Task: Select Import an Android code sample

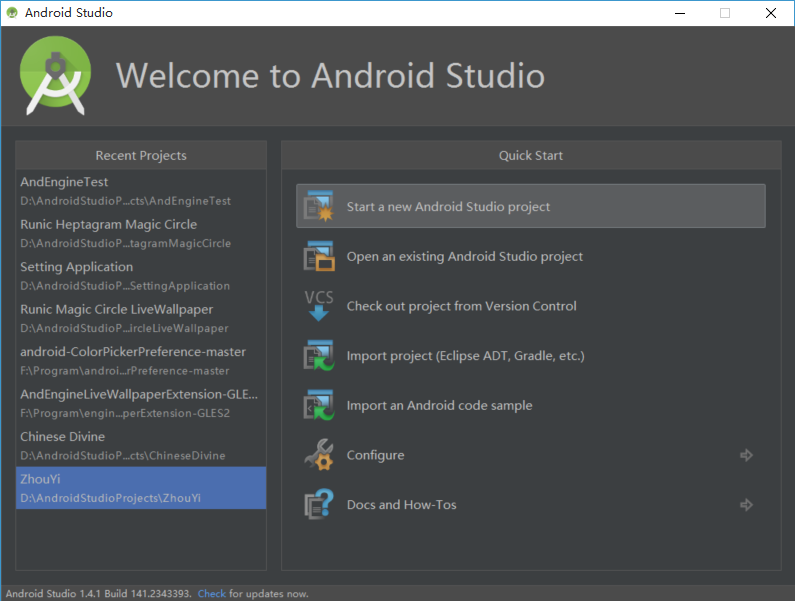Action: (530, 405)
